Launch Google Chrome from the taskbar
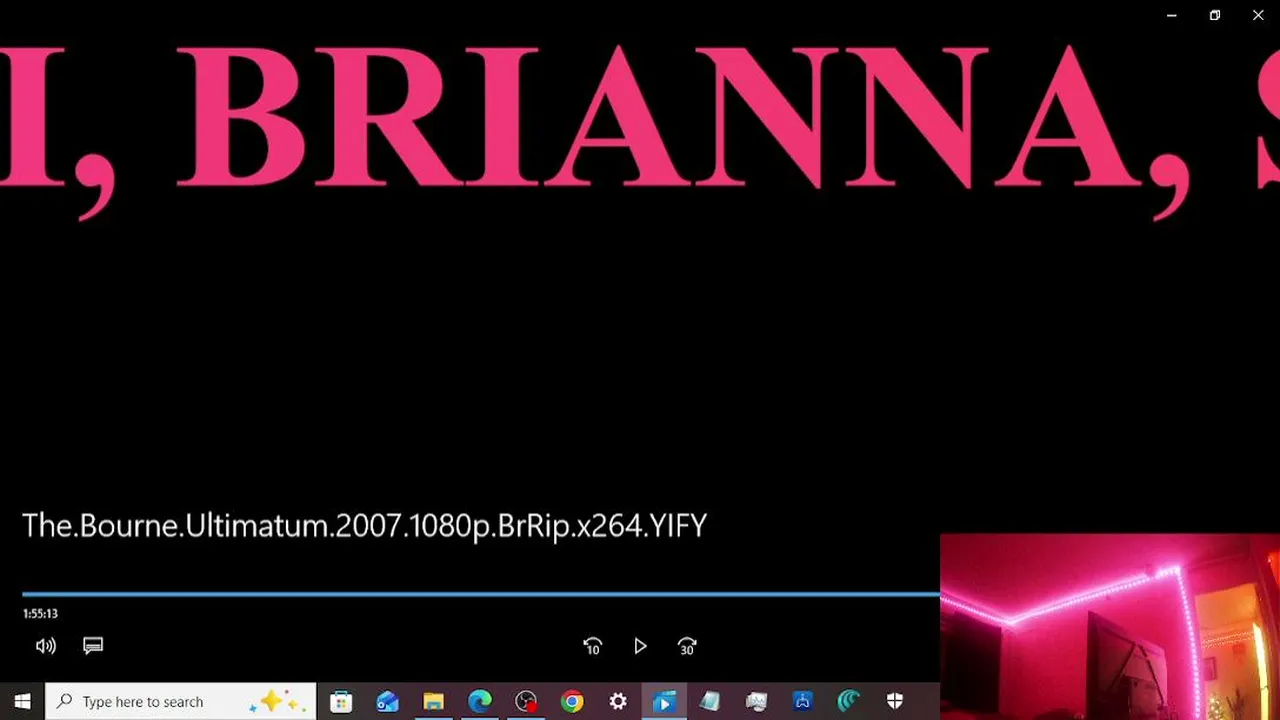Image resolution: width=1280 pixels, height=720 pixels. point(572,702)
